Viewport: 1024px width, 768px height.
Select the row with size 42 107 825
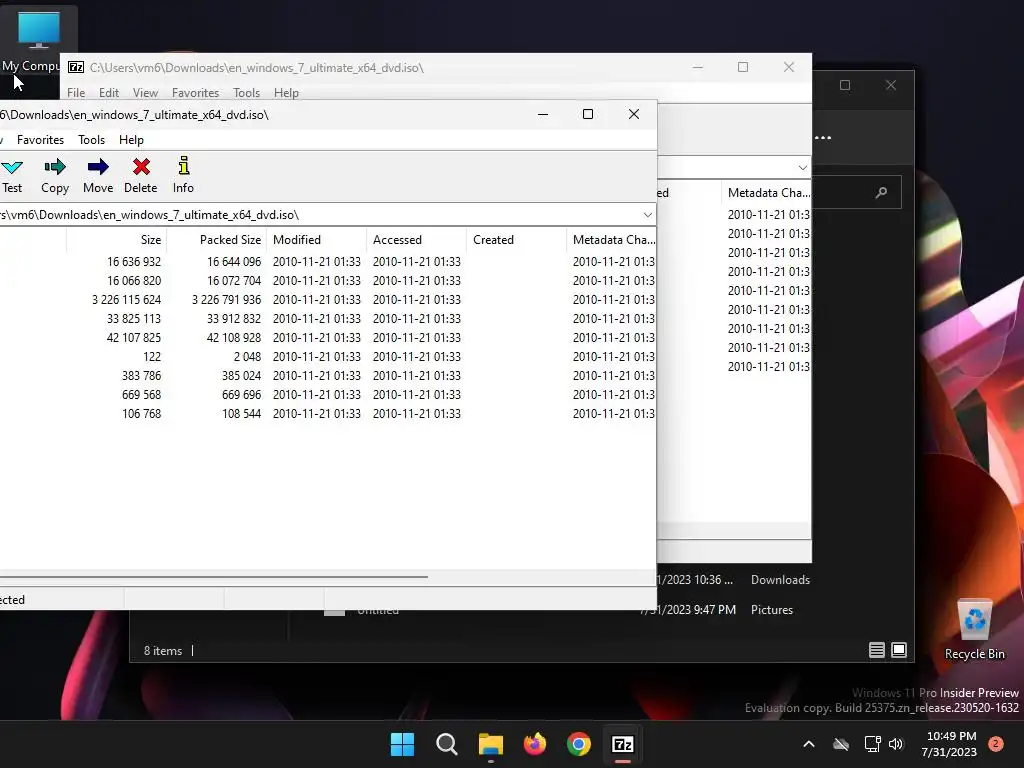(328, 338)
